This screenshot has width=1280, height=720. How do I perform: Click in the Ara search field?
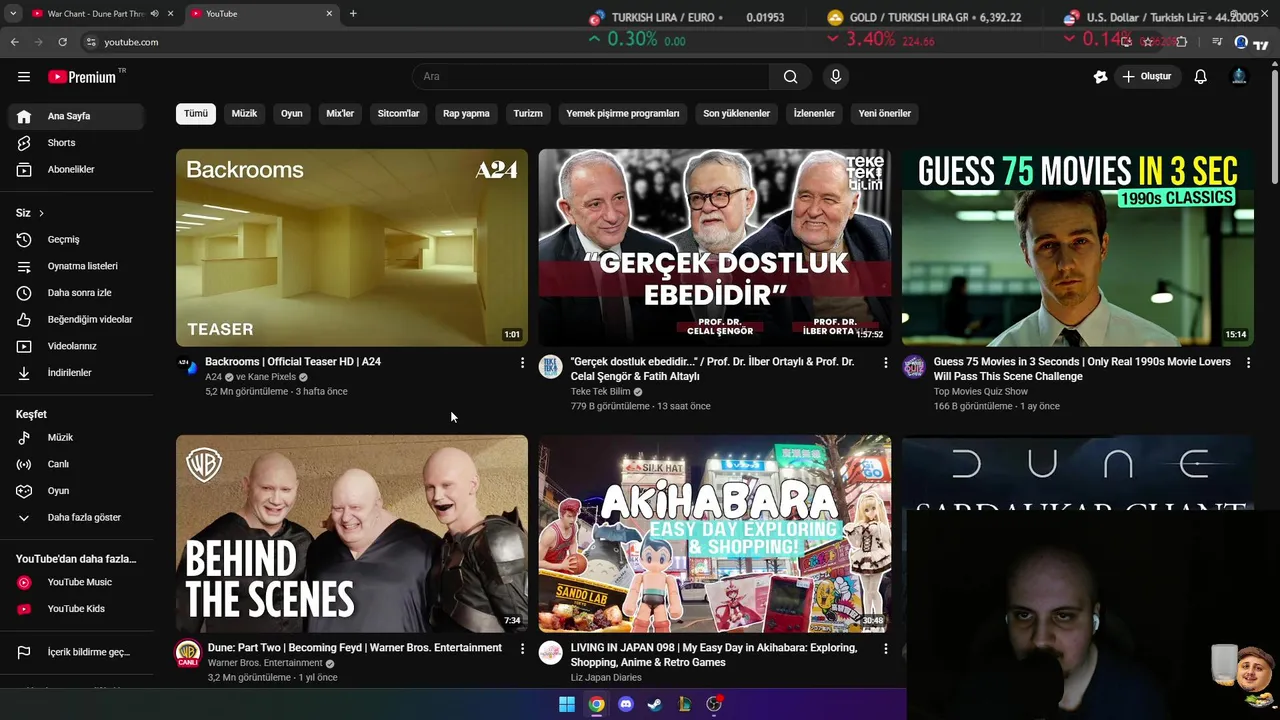(590, 77)
